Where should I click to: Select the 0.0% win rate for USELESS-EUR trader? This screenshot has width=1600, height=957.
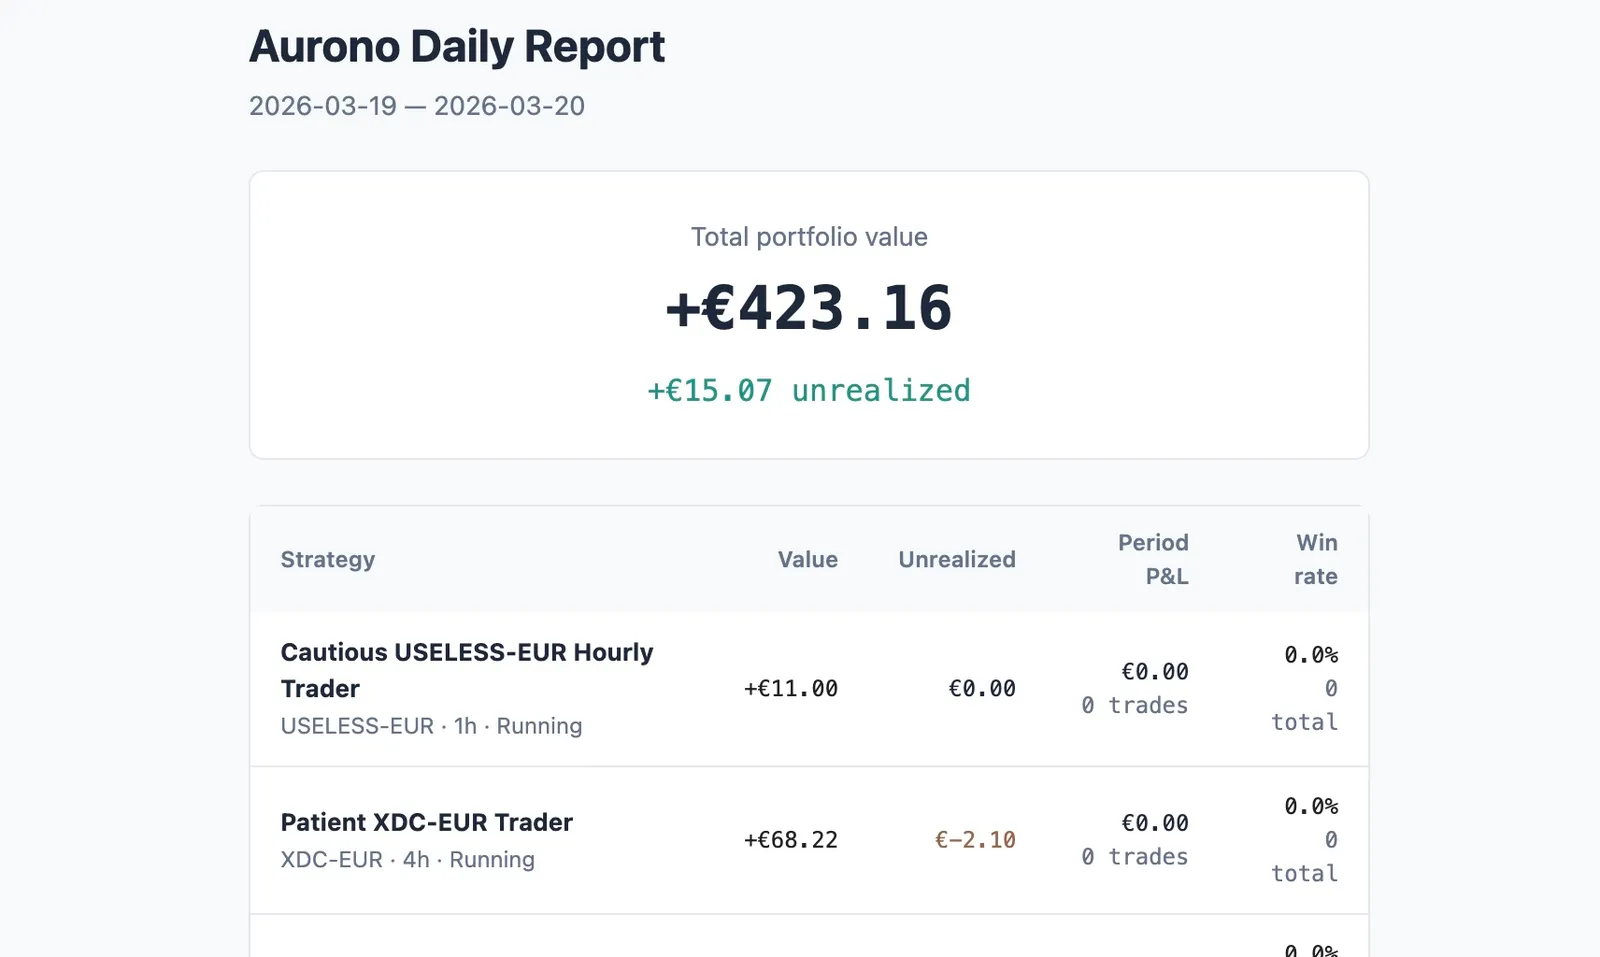1311,656
